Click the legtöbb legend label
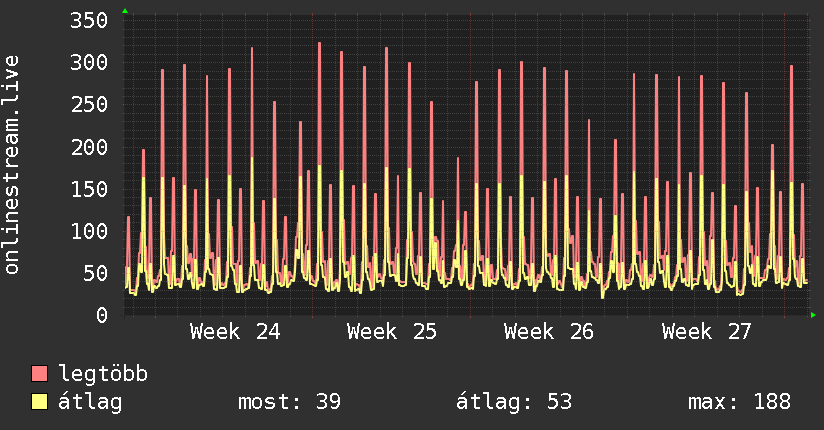The width and height of the screenshot is (824, 430). tap(103, 374)
